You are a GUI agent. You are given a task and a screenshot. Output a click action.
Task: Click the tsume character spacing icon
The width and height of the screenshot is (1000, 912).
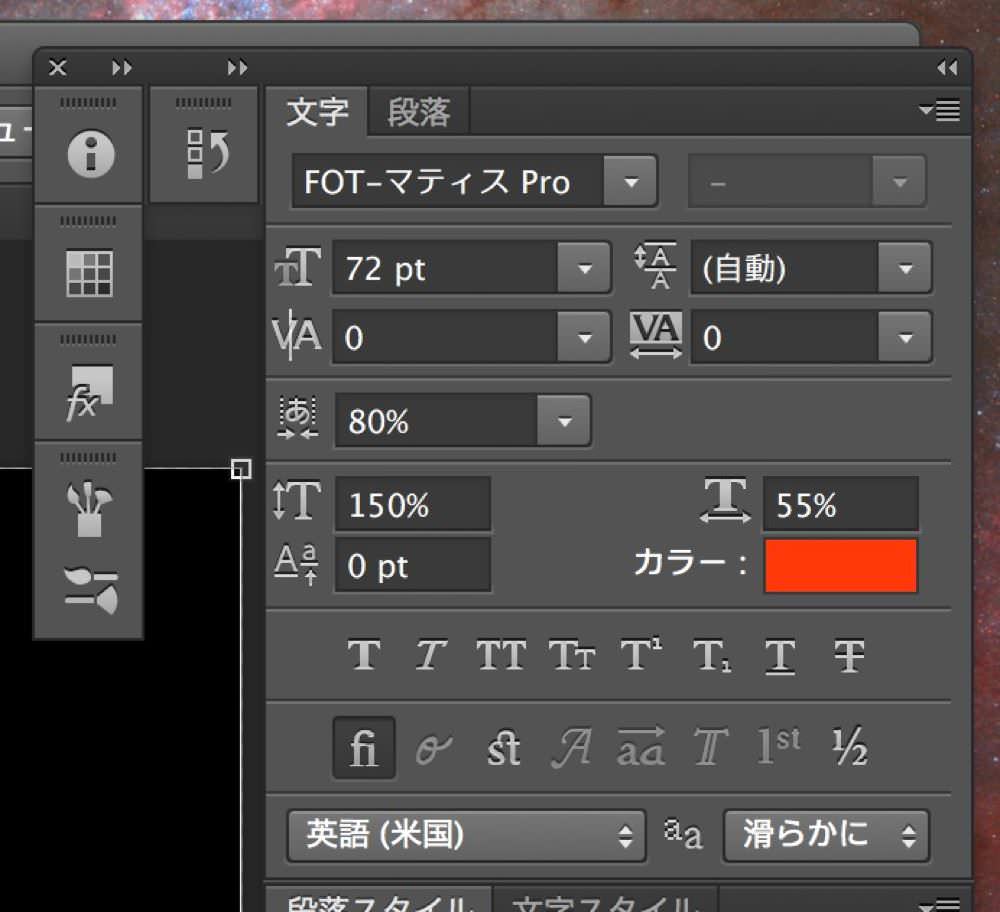point(298,417)
